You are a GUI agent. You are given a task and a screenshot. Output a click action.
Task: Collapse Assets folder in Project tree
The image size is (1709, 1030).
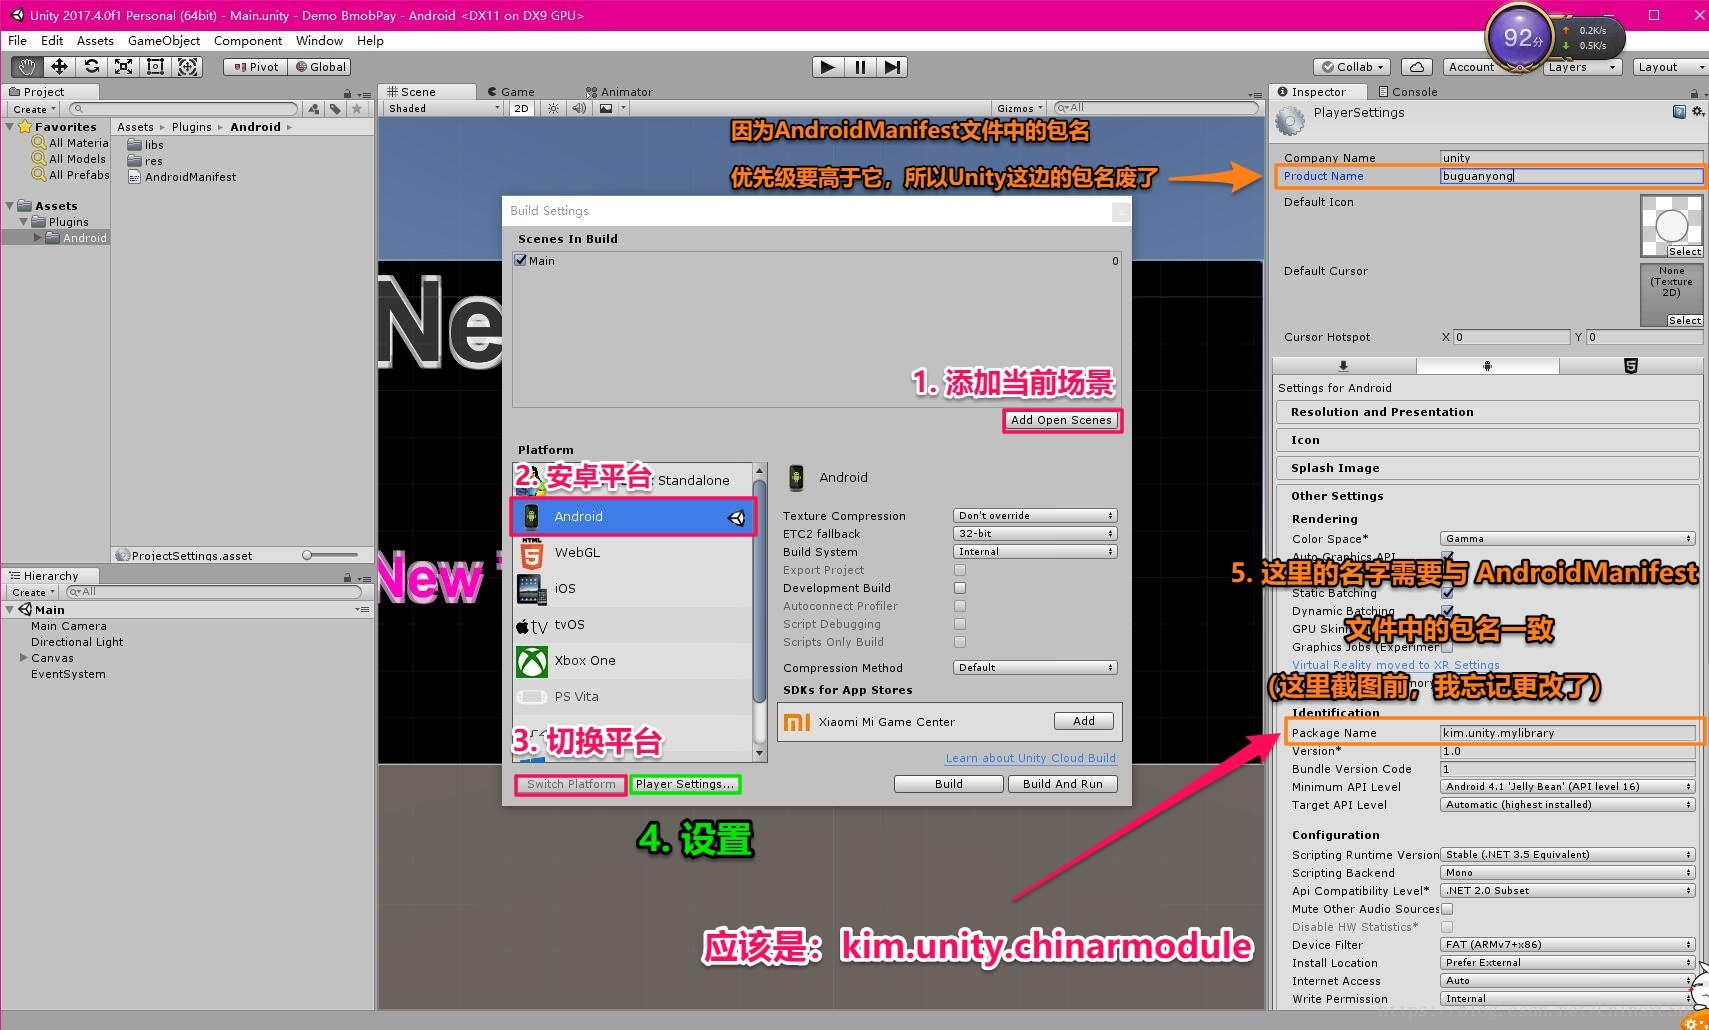click(10, 206)
